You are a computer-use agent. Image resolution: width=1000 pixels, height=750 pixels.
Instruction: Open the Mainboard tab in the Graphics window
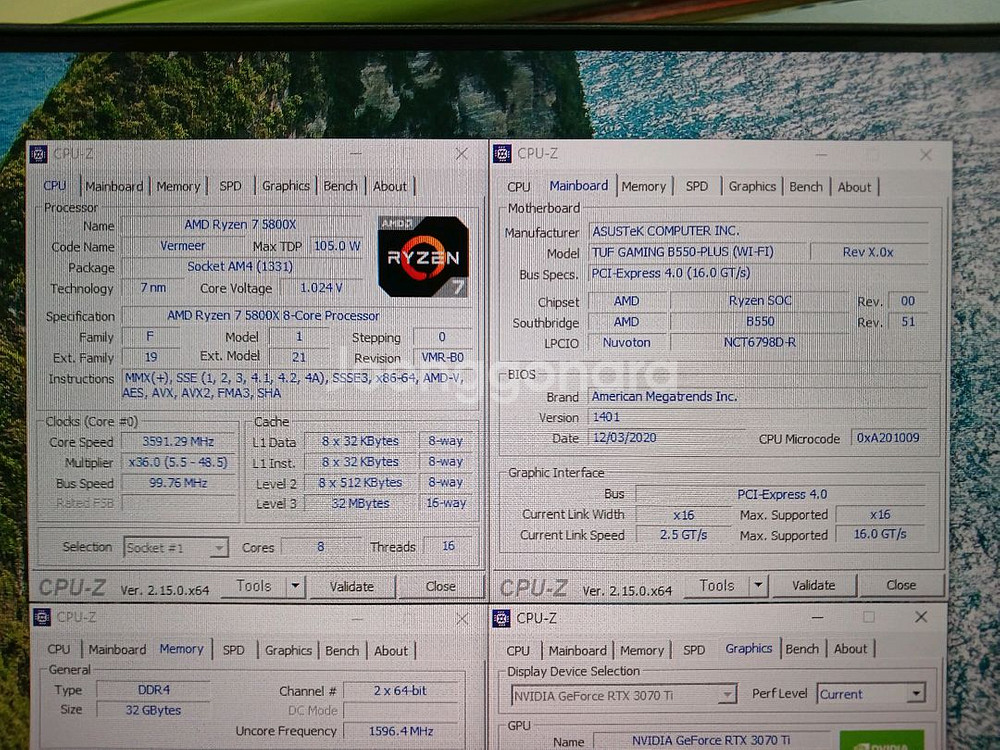[577, 651]
